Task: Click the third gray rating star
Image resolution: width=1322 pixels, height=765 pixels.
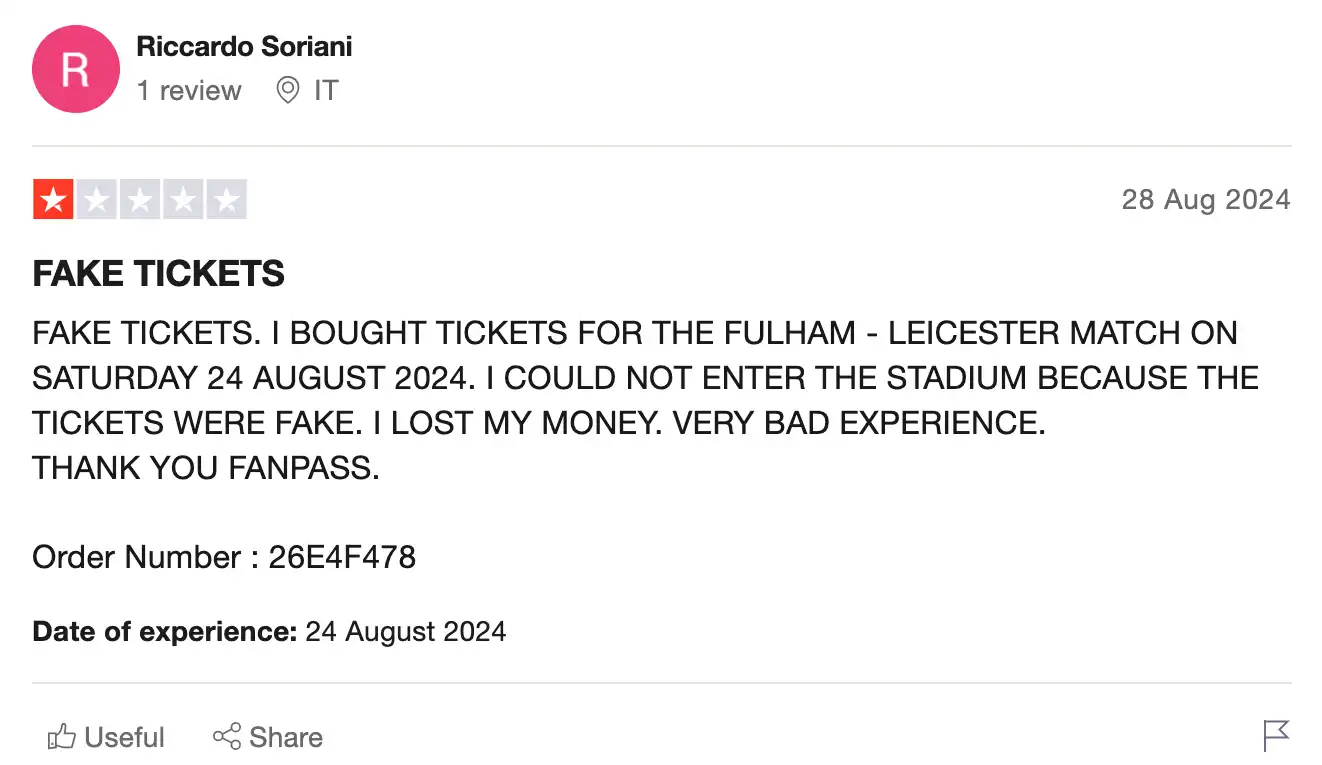Action: 140,200
